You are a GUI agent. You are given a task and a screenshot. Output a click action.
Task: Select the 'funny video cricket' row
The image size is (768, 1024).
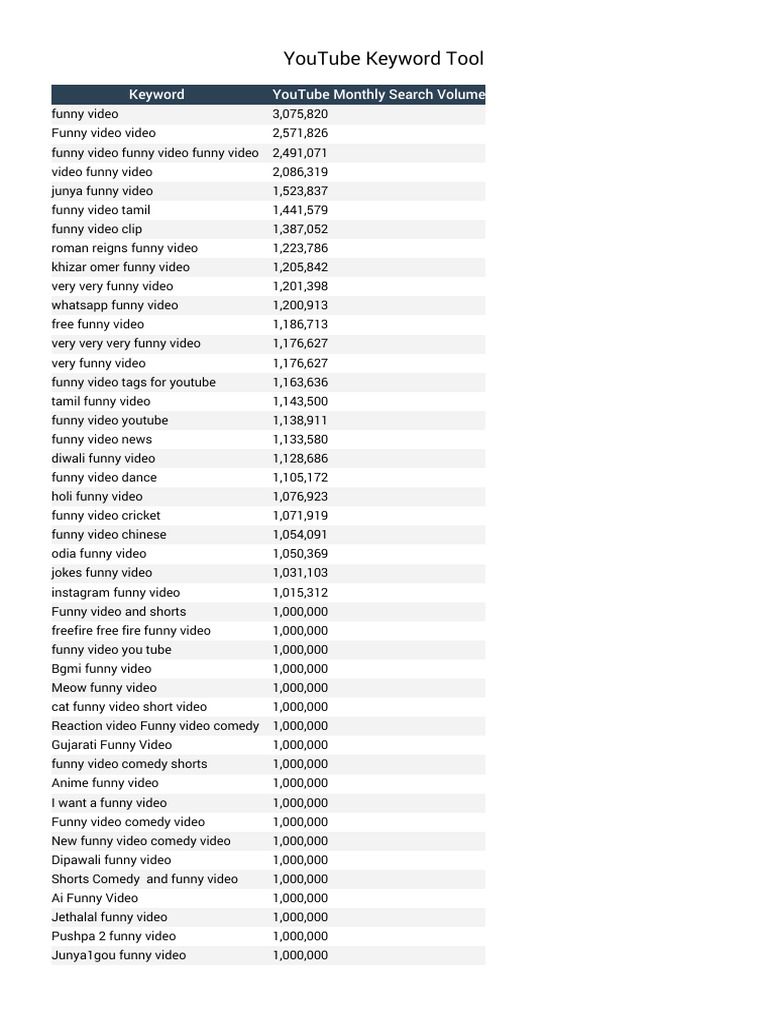(106, 515)
